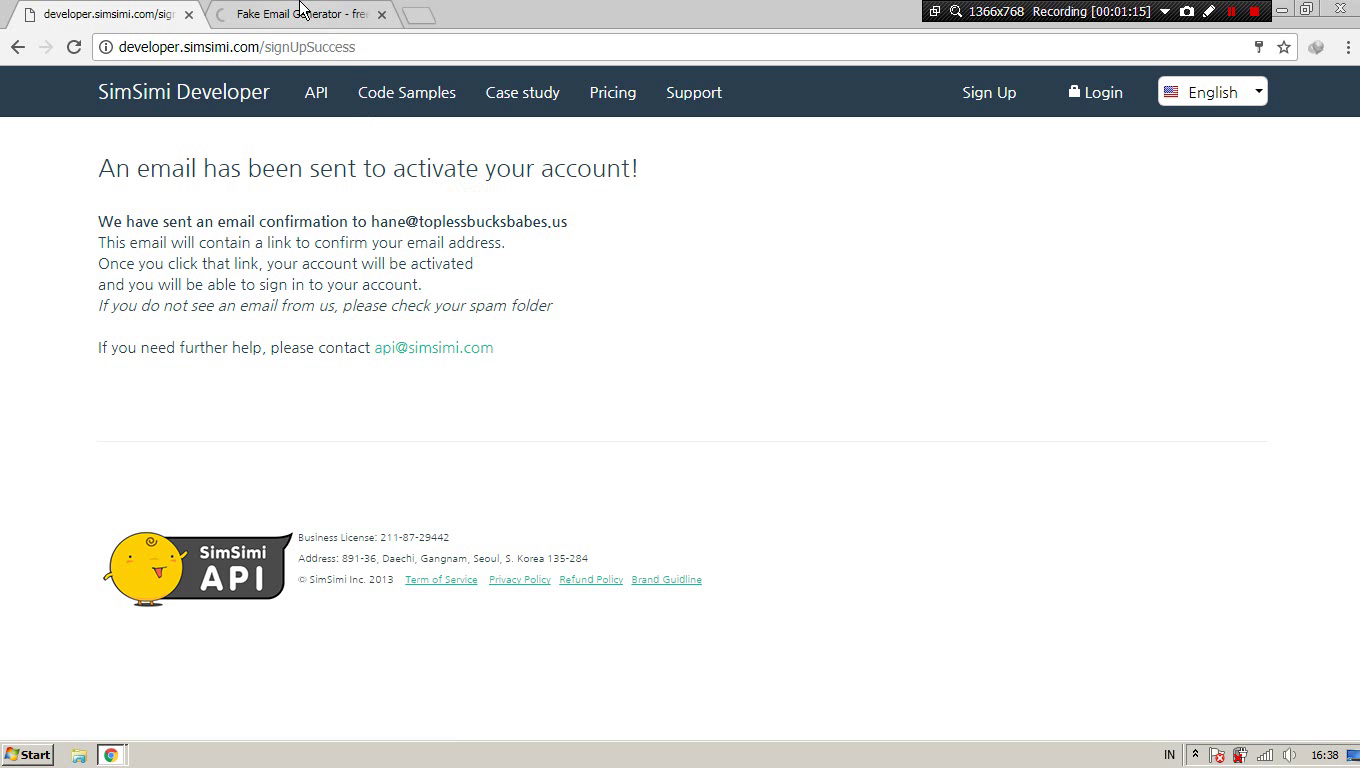1360x768 pixels.
Task: Open the Support page
Action: point(694,92)
